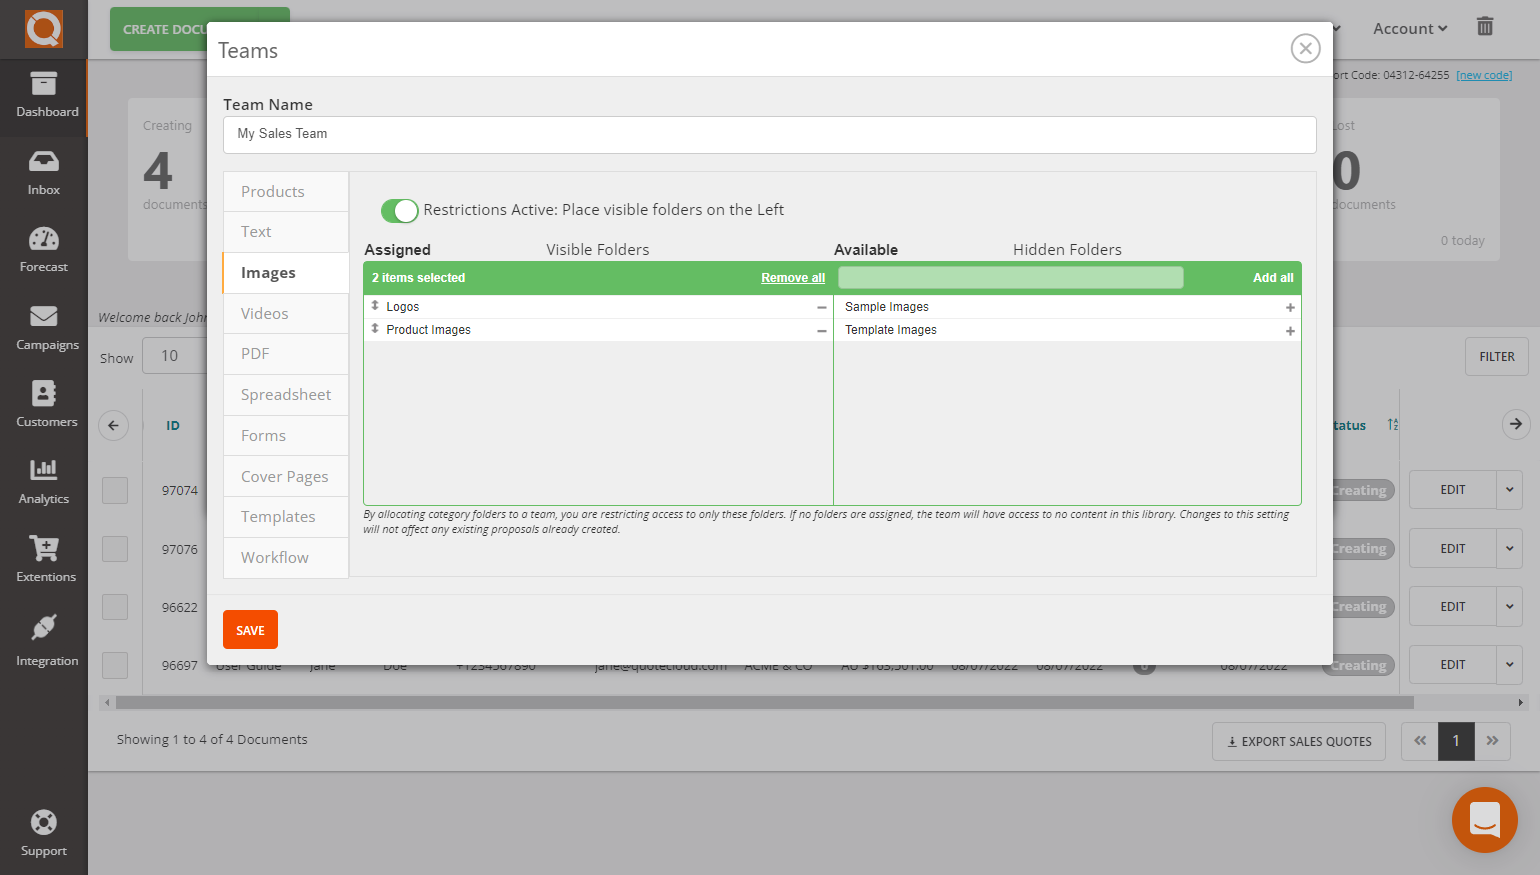Open the Inbox from the sidebar
Viewport: 1540px width, 875px height.
point(43,172)
